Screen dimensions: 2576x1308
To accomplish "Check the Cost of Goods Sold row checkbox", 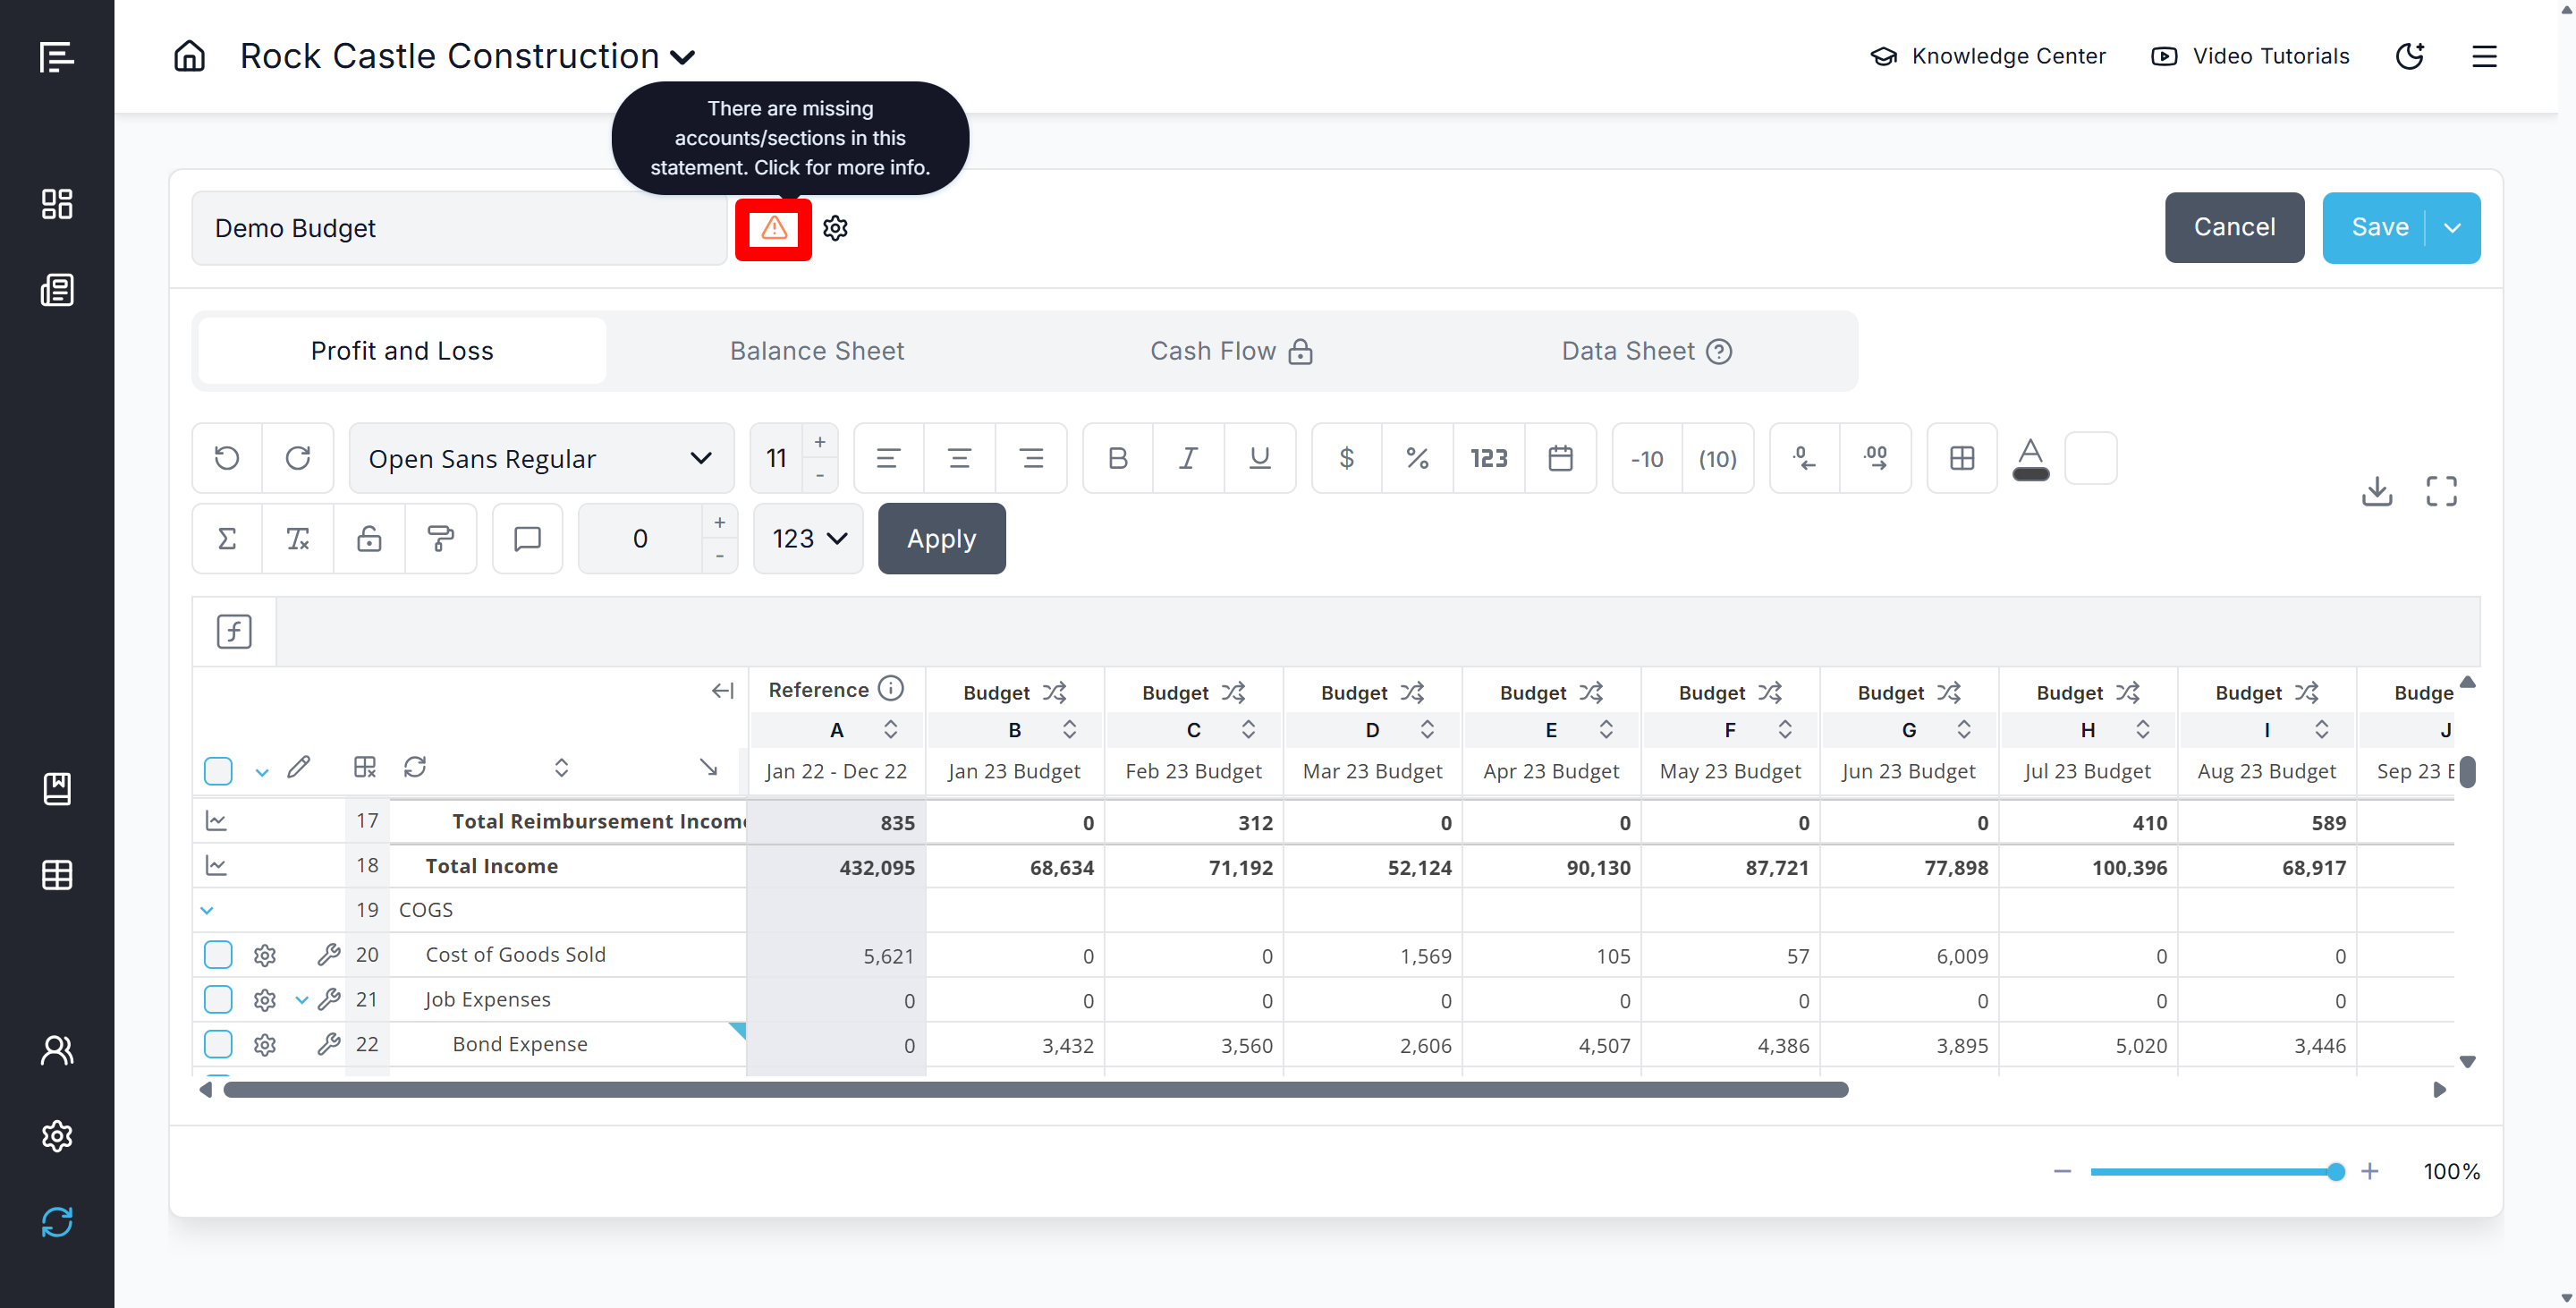I will pos(218,955).
